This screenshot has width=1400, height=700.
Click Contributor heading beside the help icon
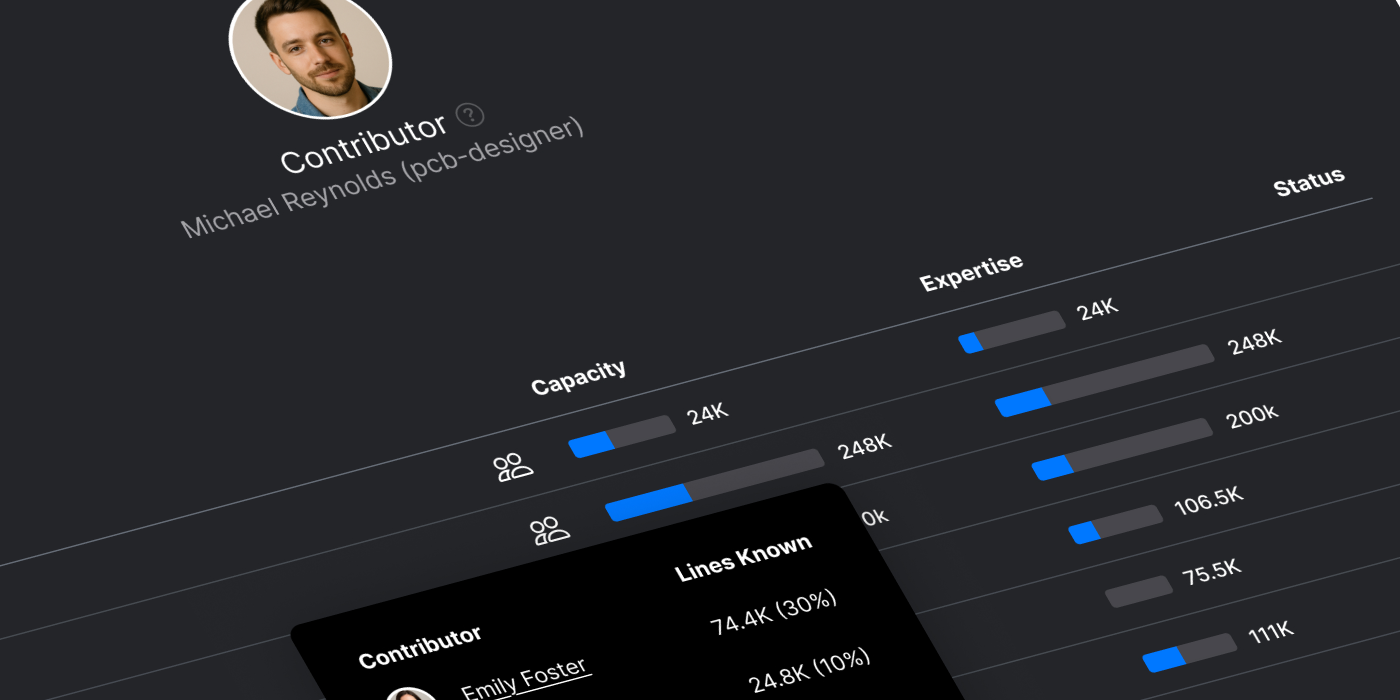coord(363,144)
